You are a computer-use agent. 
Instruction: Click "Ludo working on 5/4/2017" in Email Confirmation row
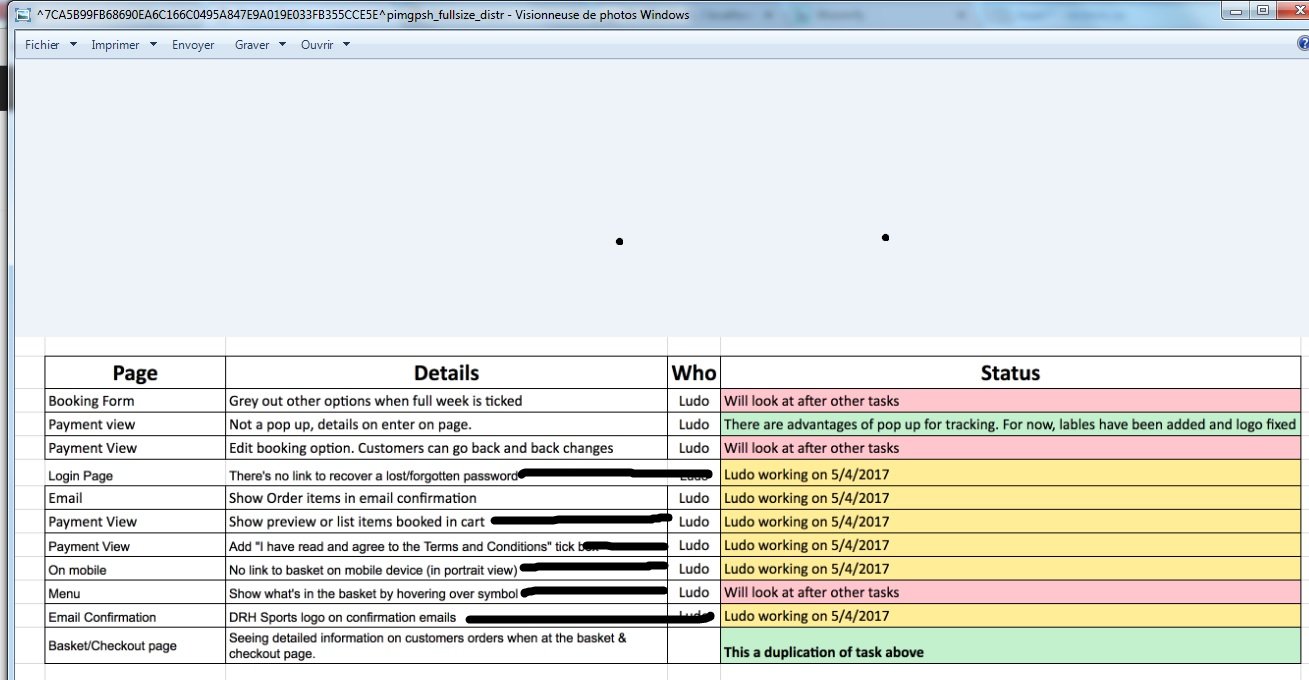point(1010,616)
